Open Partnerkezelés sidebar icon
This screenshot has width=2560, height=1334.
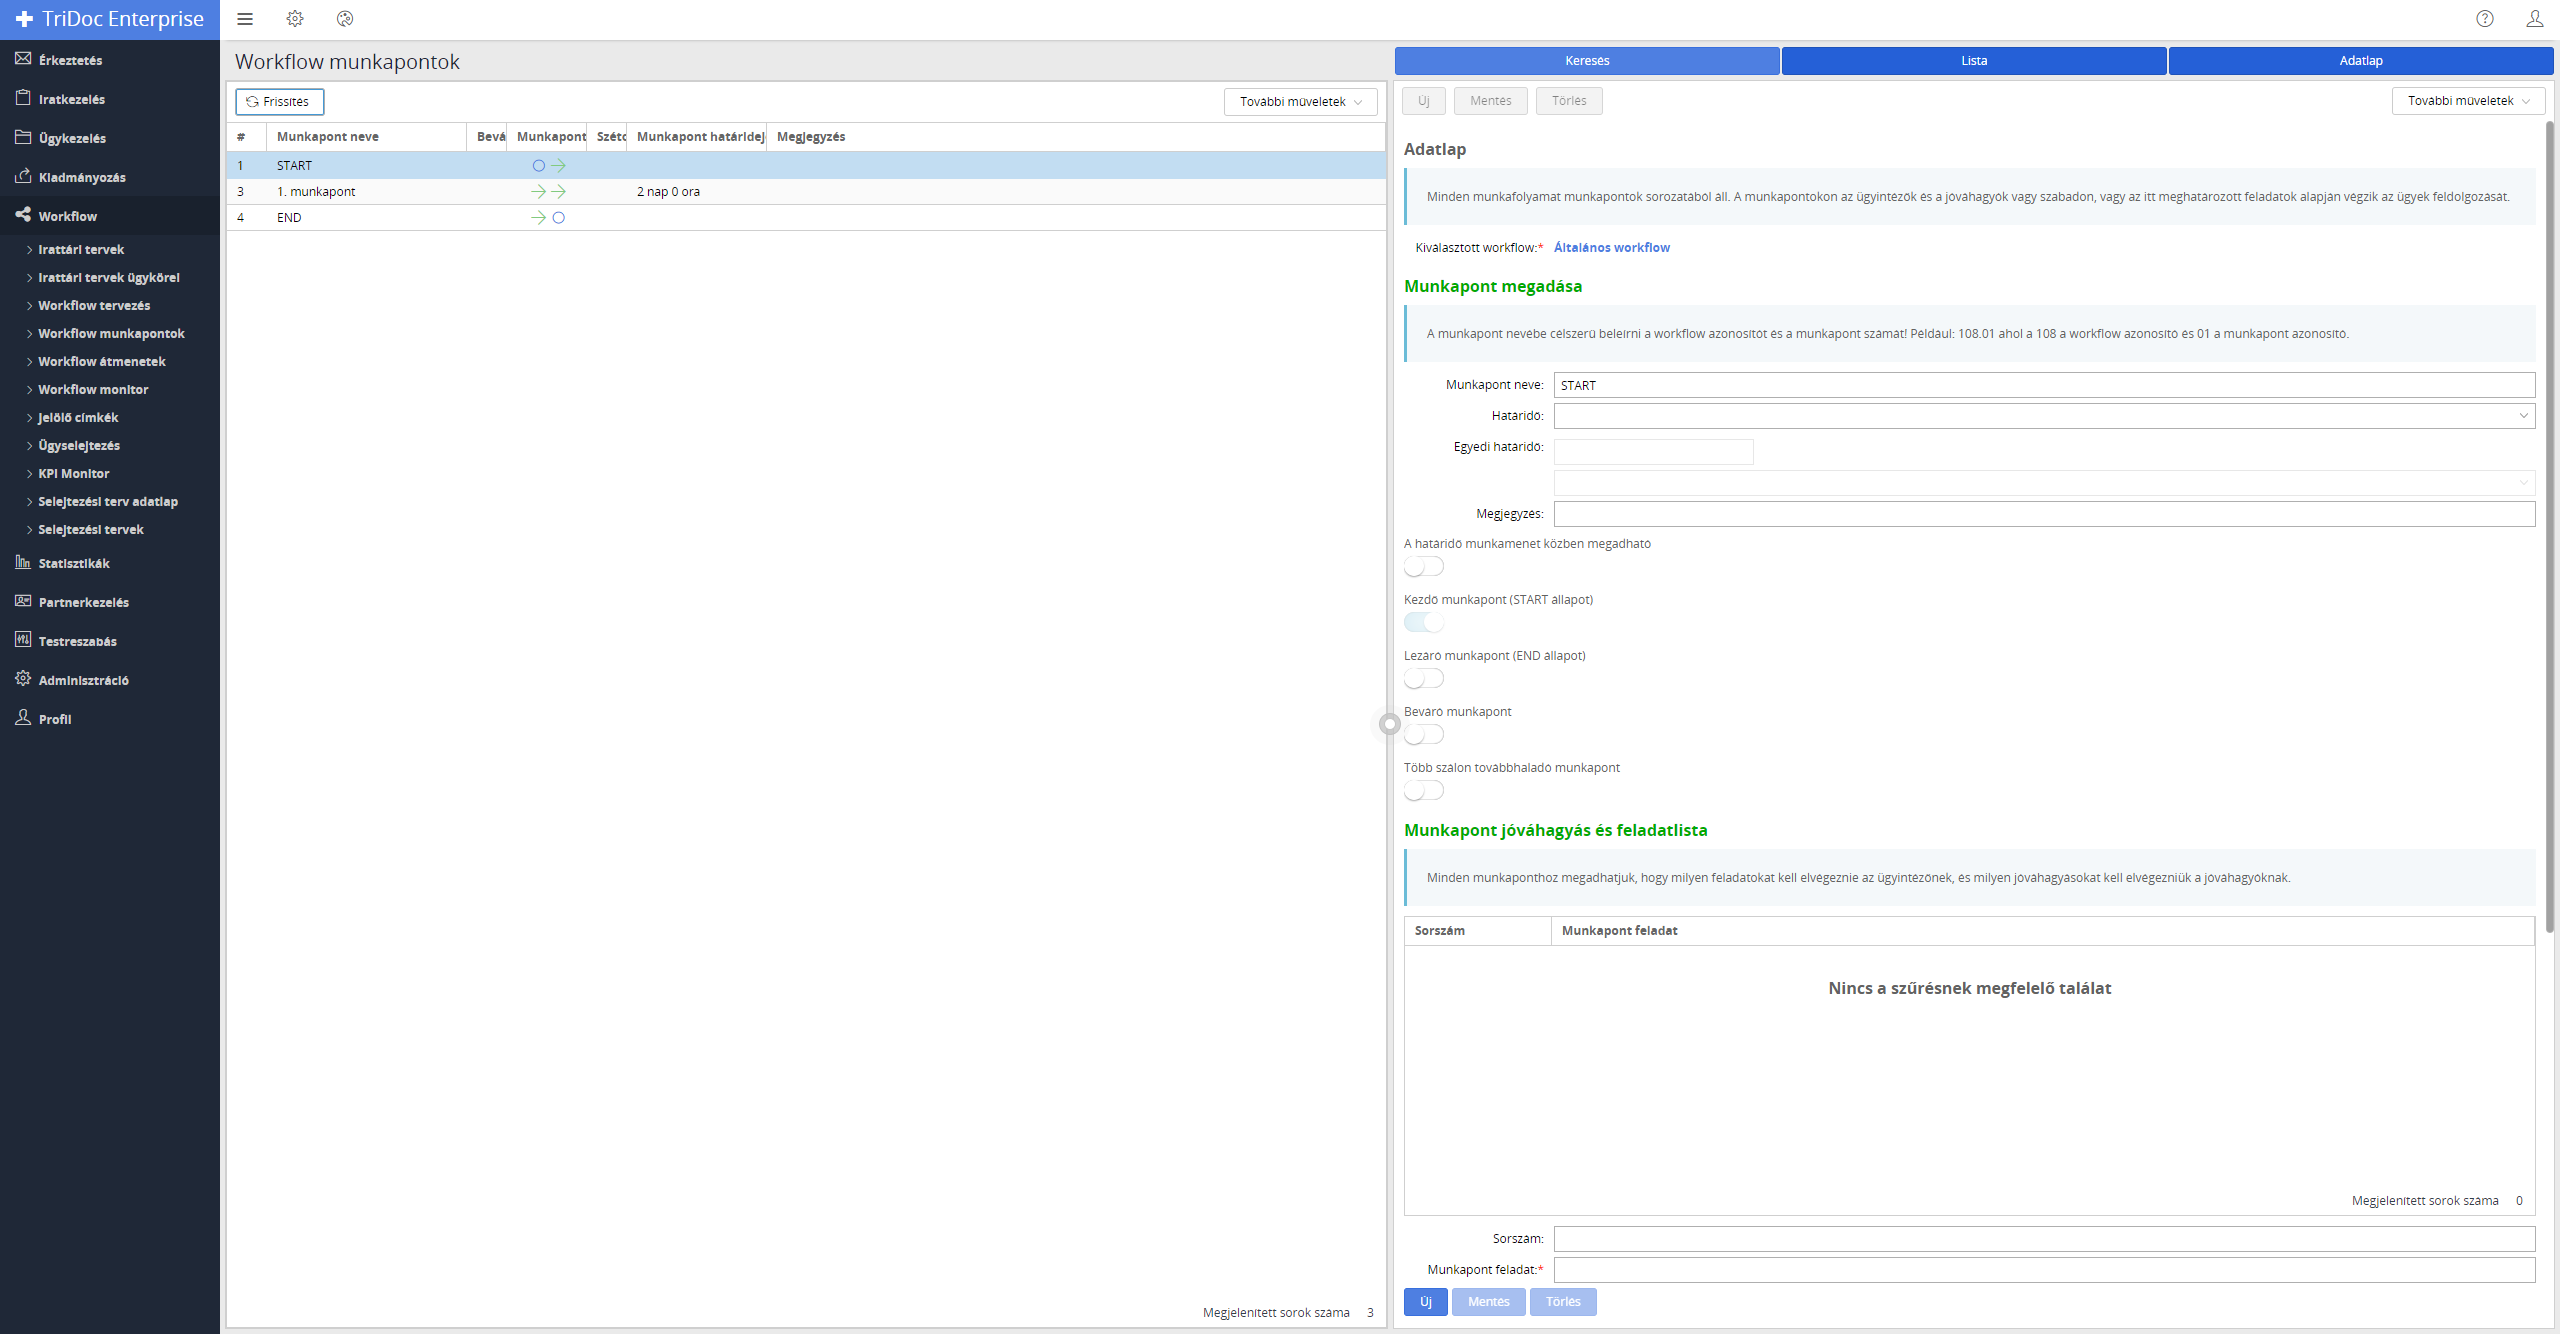pos(23,601)
